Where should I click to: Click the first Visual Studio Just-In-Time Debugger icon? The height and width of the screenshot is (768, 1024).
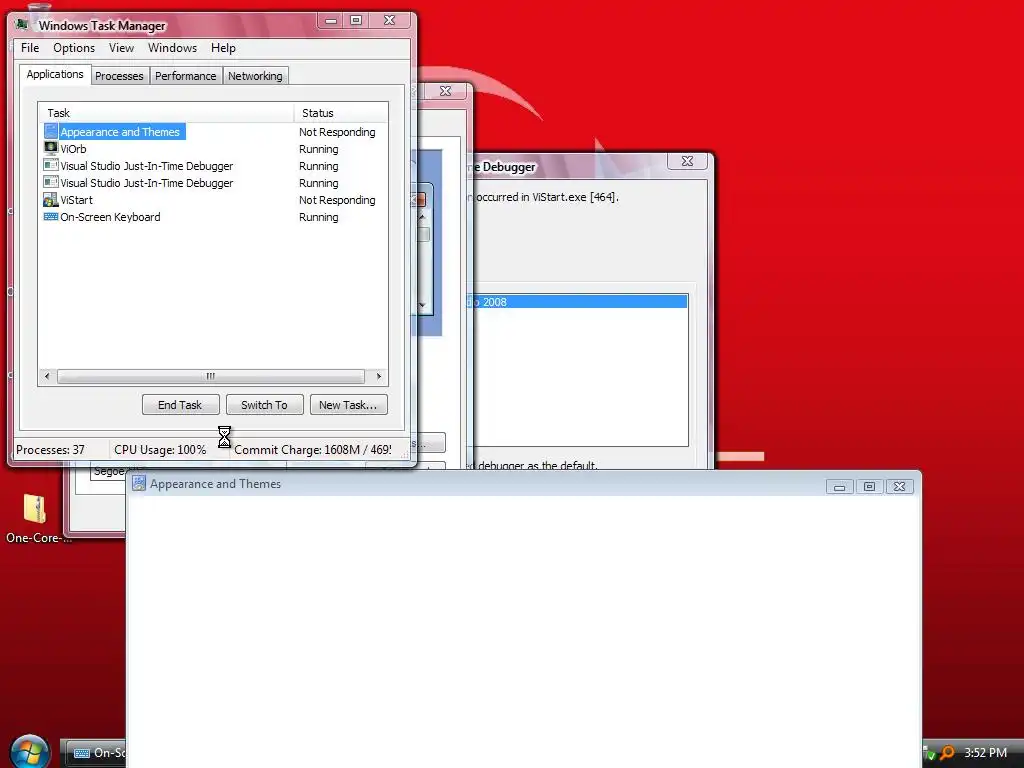[x=51, y=165]
